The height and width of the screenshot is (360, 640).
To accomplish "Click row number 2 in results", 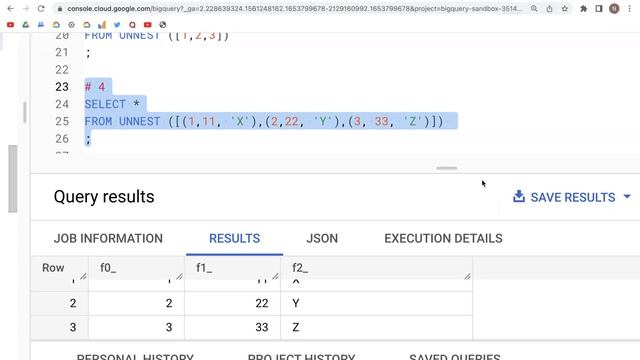I will 73,303.
